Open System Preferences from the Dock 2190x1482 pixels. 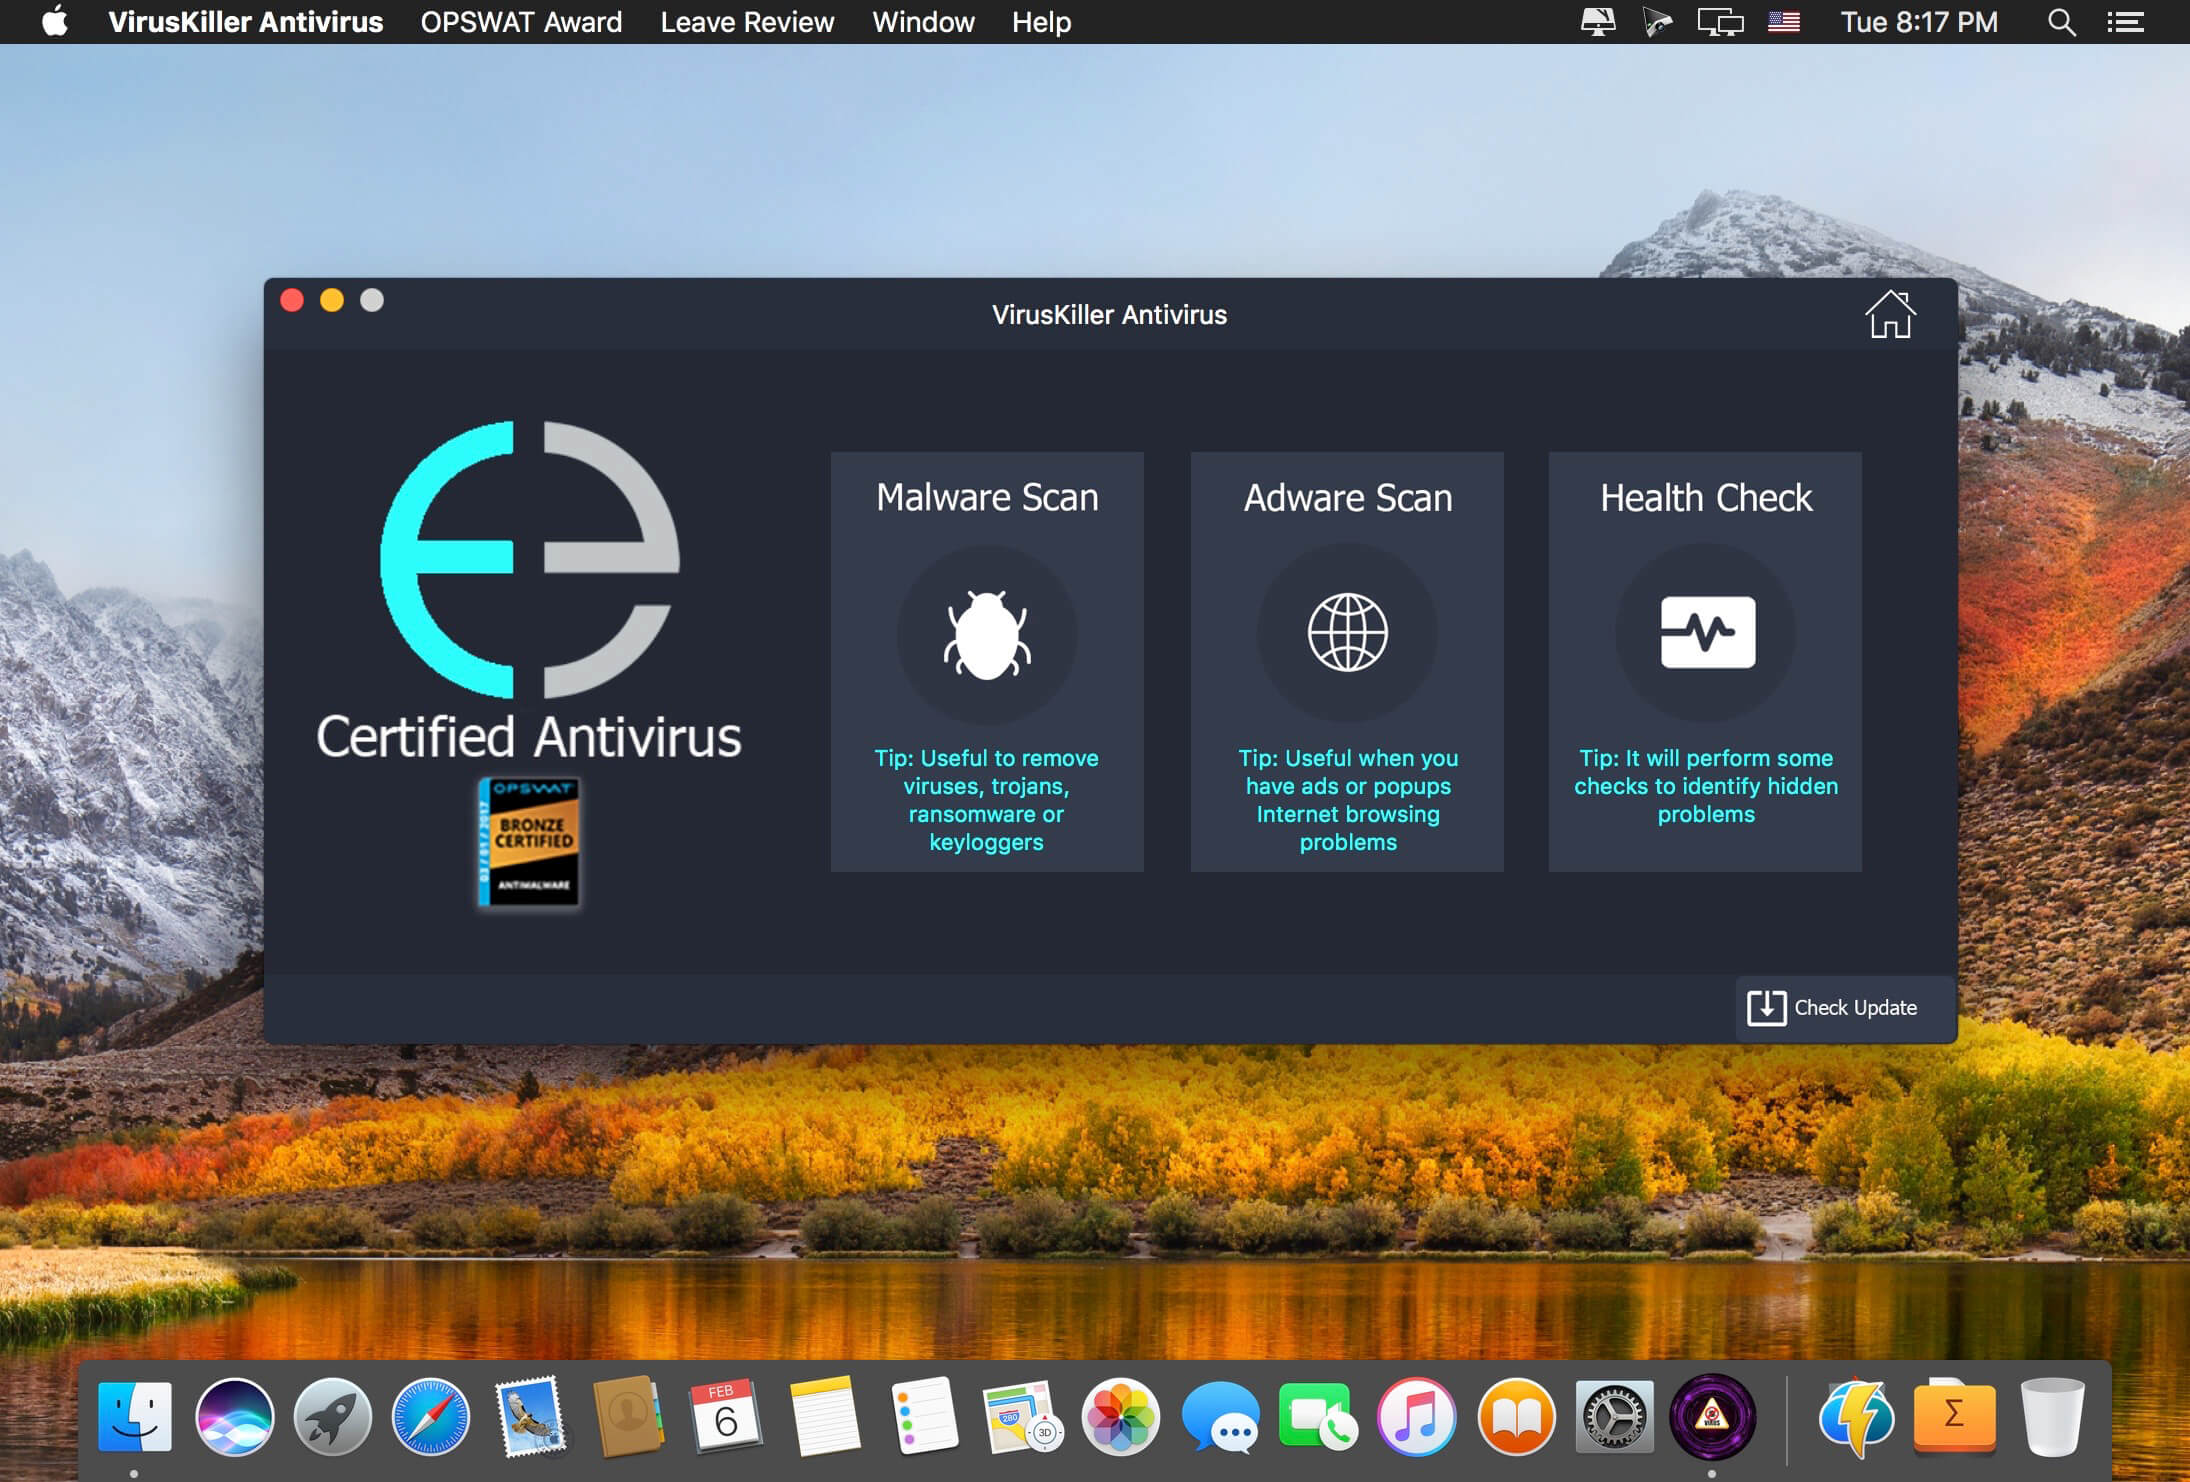(1613, 1416)
